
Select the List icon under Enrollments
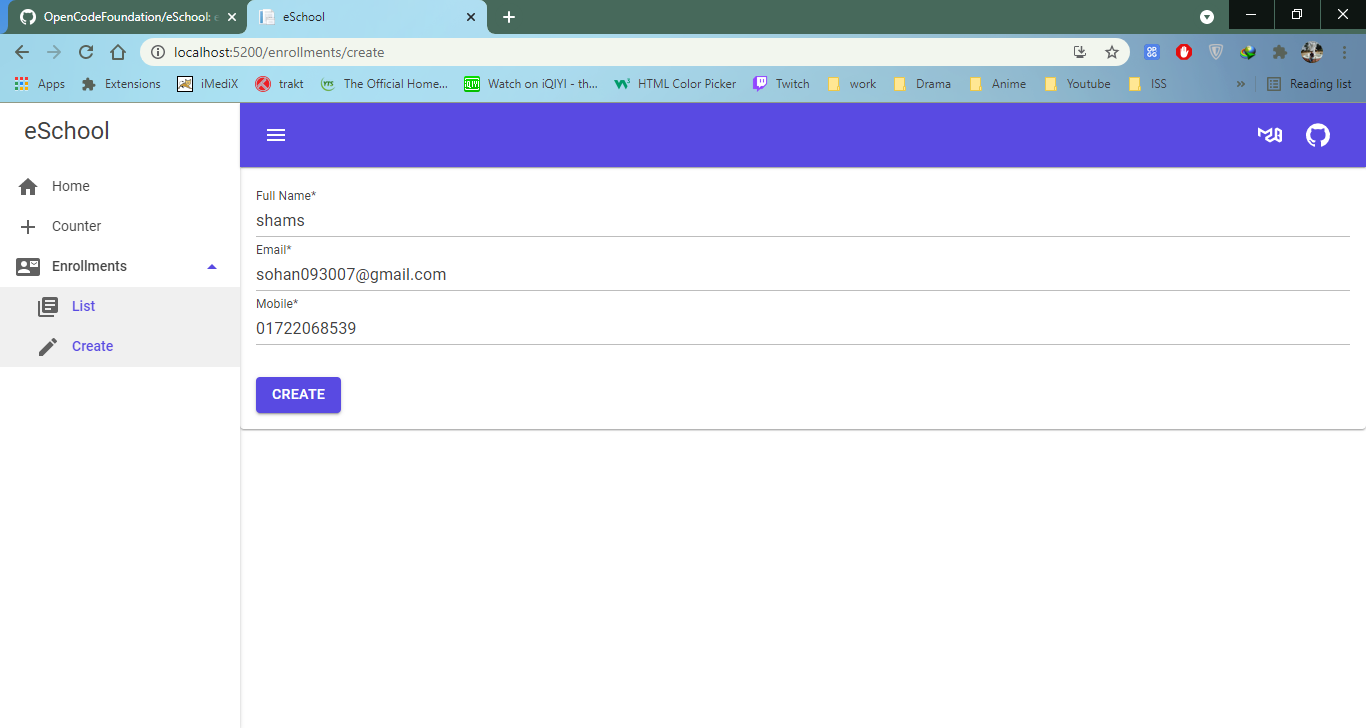tap(50, 306)
